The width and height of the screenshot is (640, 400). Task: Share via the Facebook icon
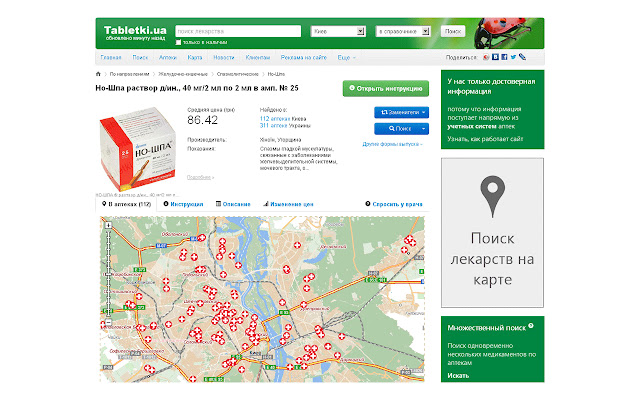(504, 57)
